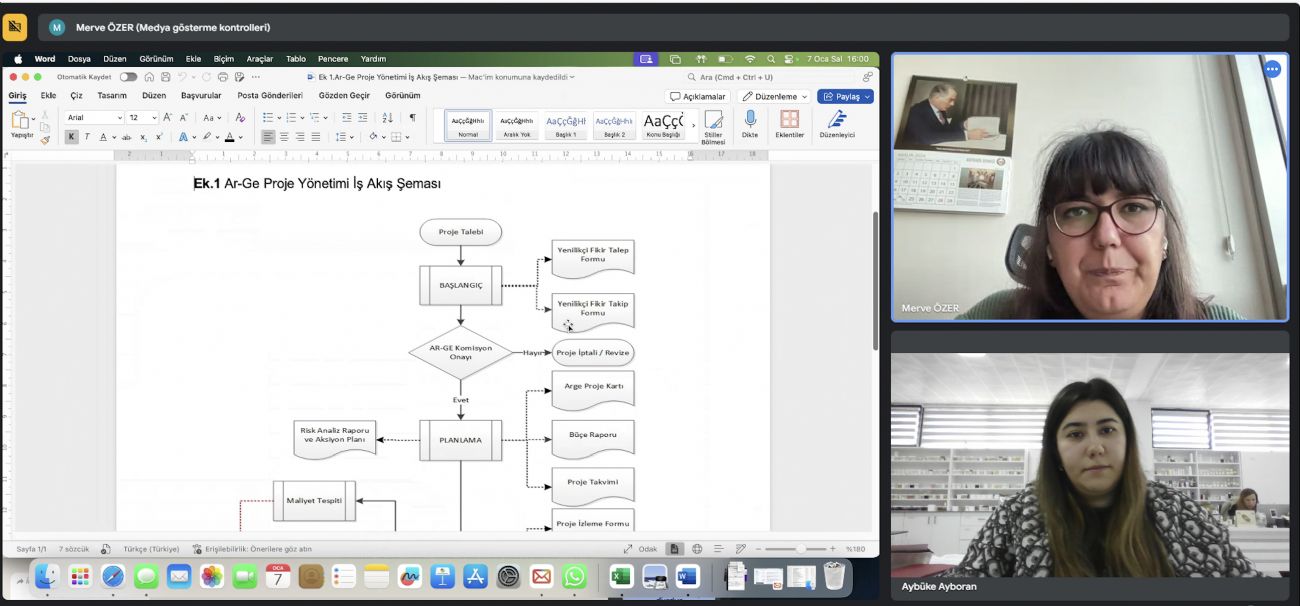The height and width of the screenshot is (606, 1300).
Task: Apply superscript formatting
Action: pyautogui.click(x=158, y=137)
